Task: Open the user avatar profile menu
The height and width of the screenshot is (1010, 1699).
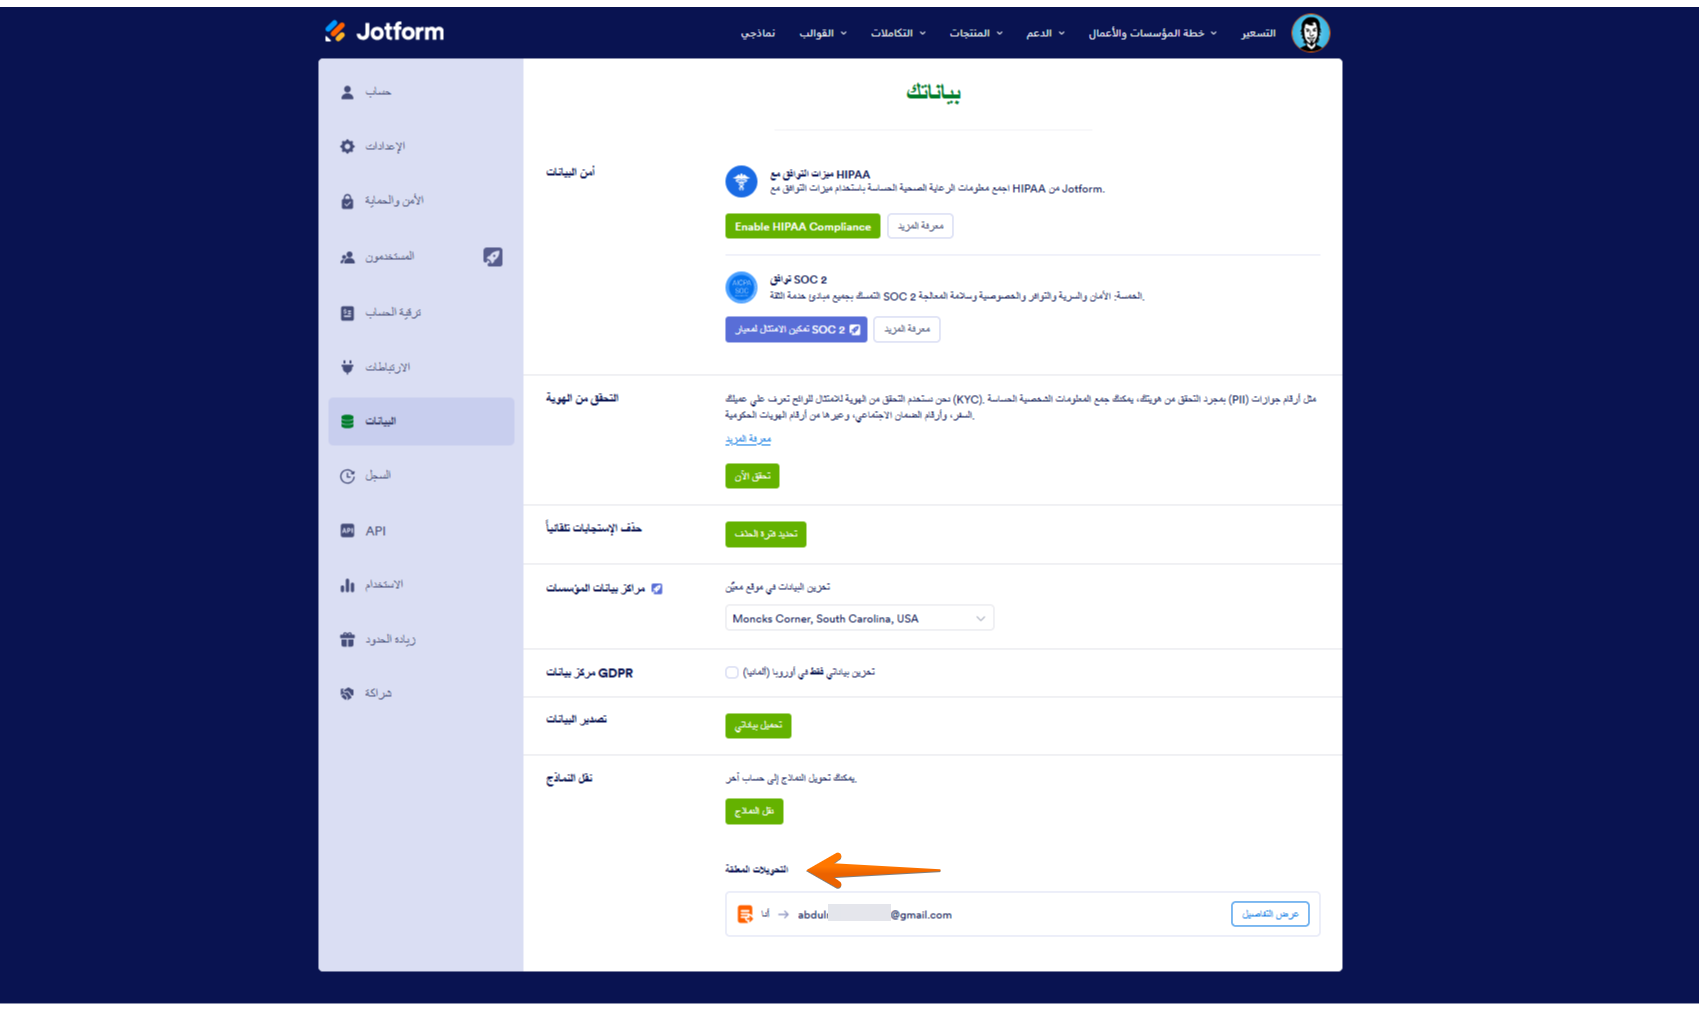Action: pos(1310,33)
